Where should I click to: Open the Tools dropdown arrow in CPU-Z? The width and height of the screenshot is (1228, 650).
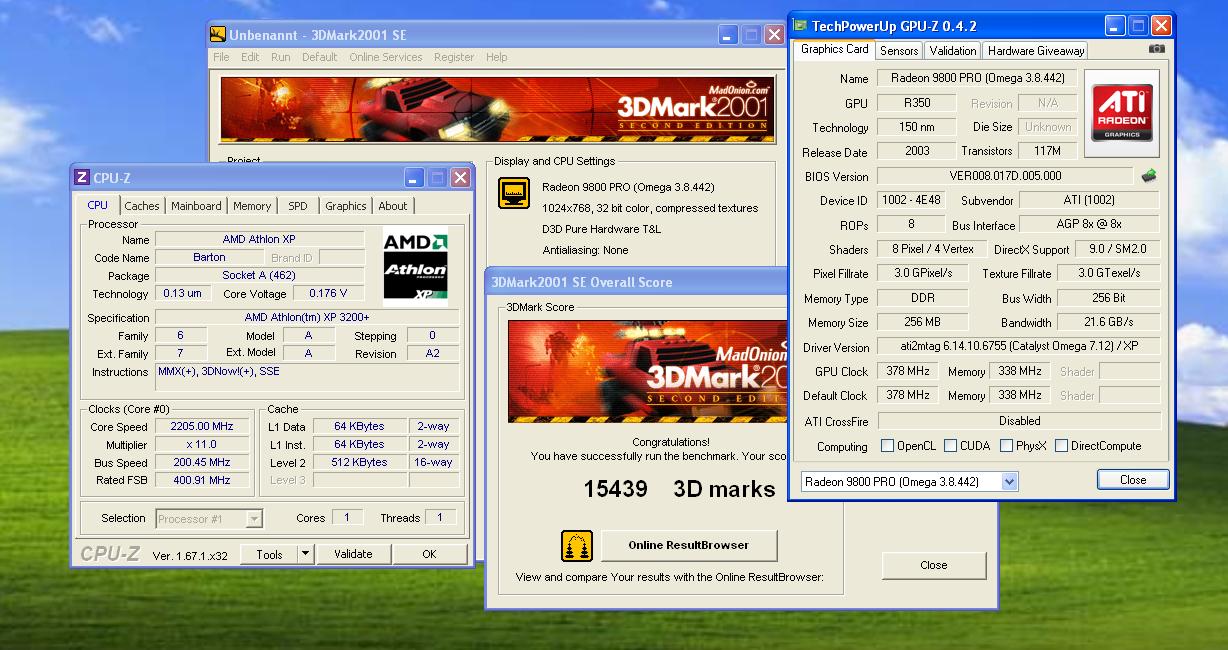(x=306, y=554)
